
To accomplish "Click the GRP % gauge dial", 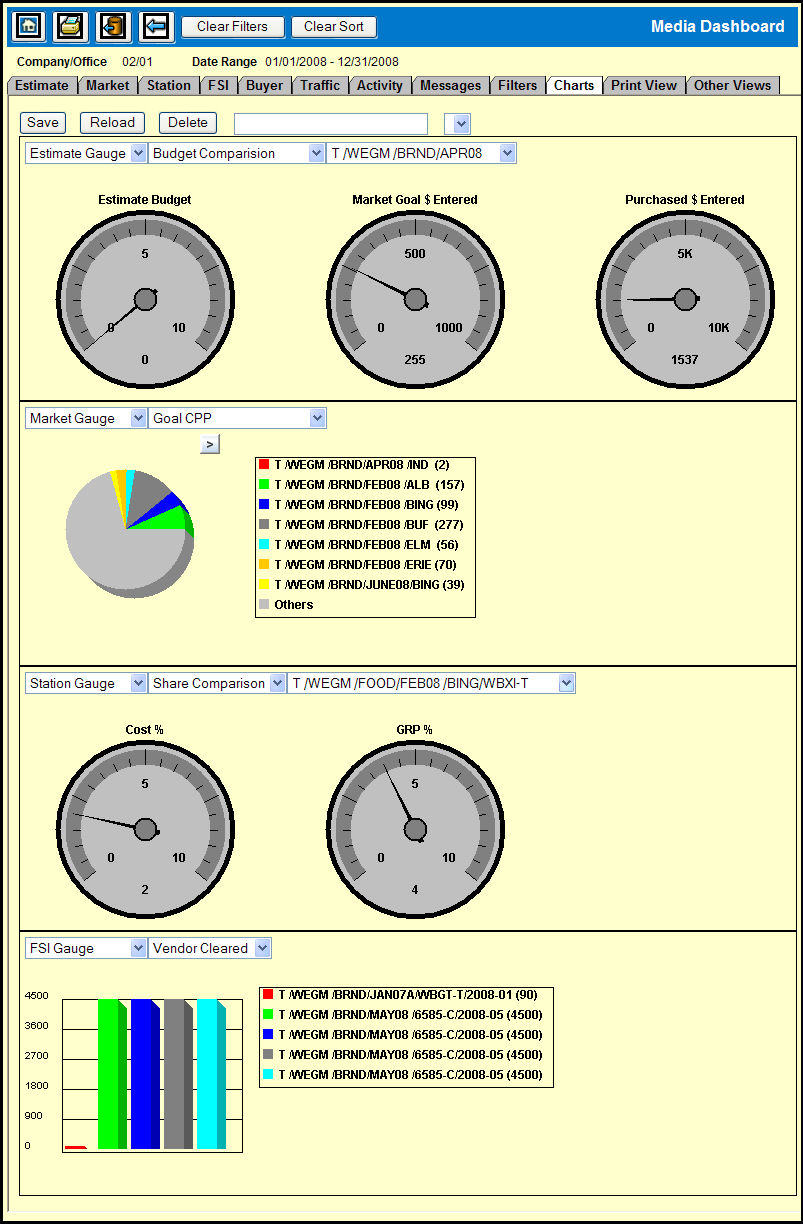I will click(415, 829).
